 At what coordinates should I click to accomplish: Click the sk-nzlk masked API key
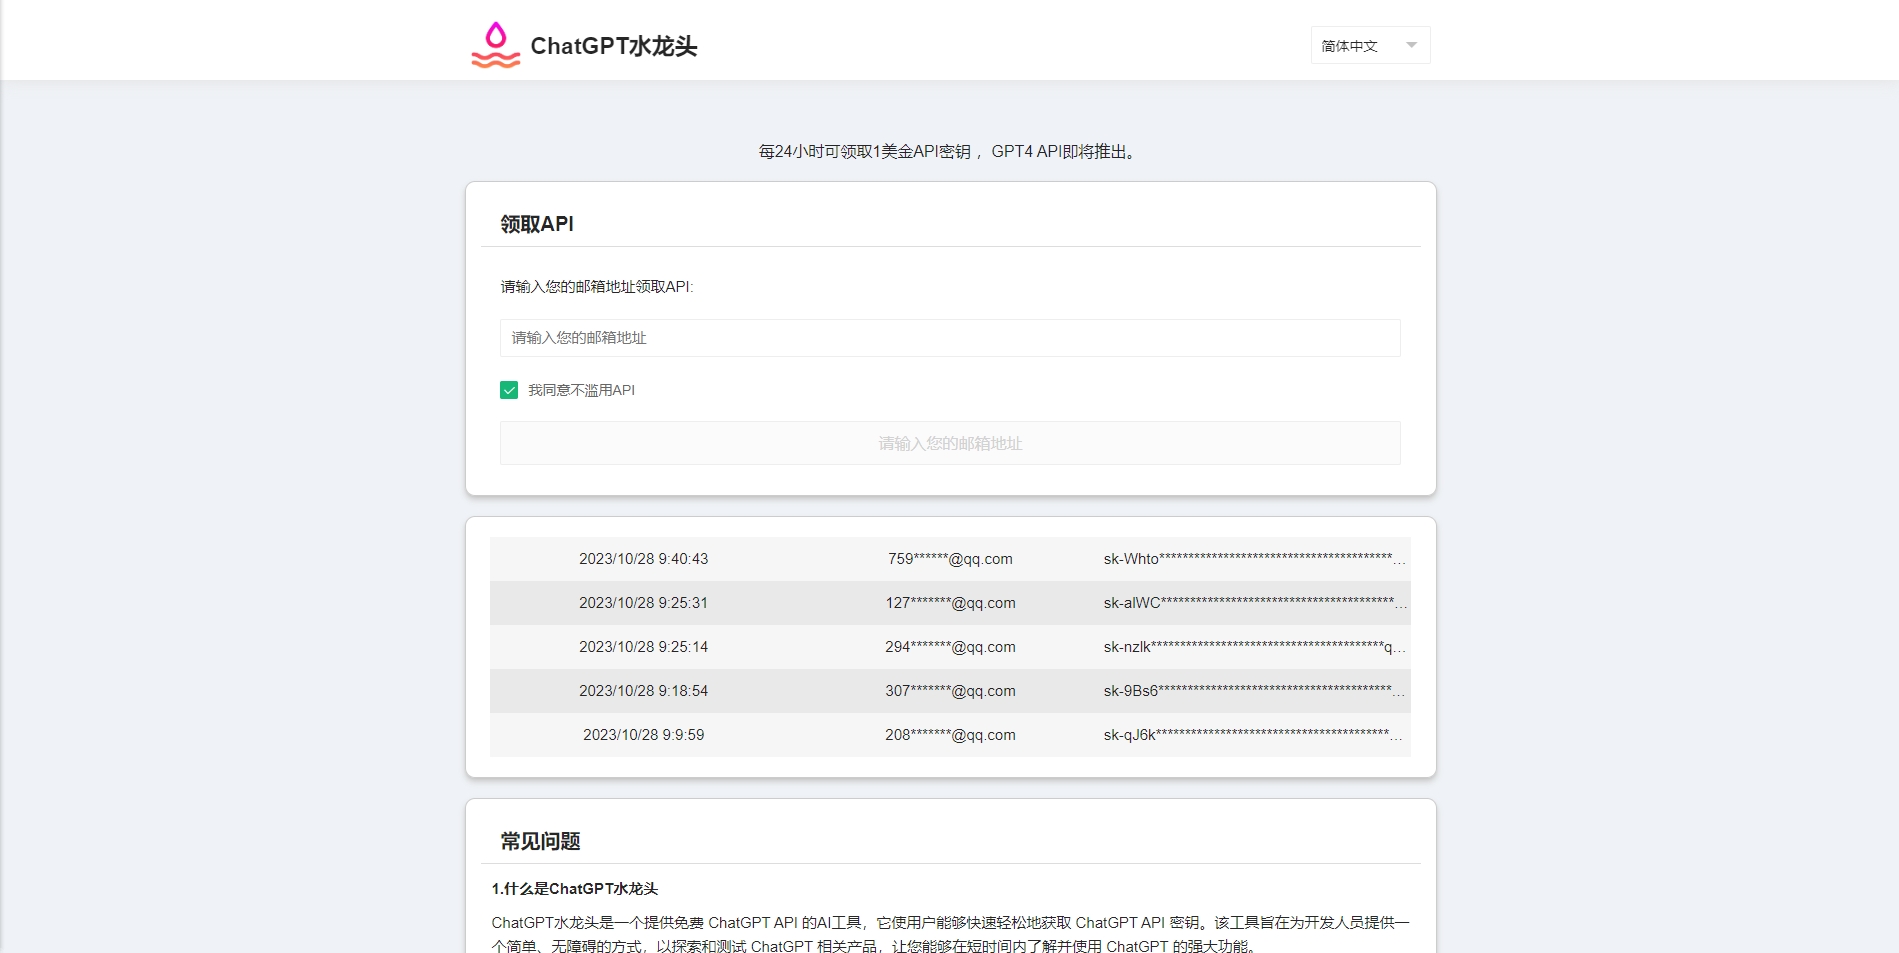tap(1254, 647)
